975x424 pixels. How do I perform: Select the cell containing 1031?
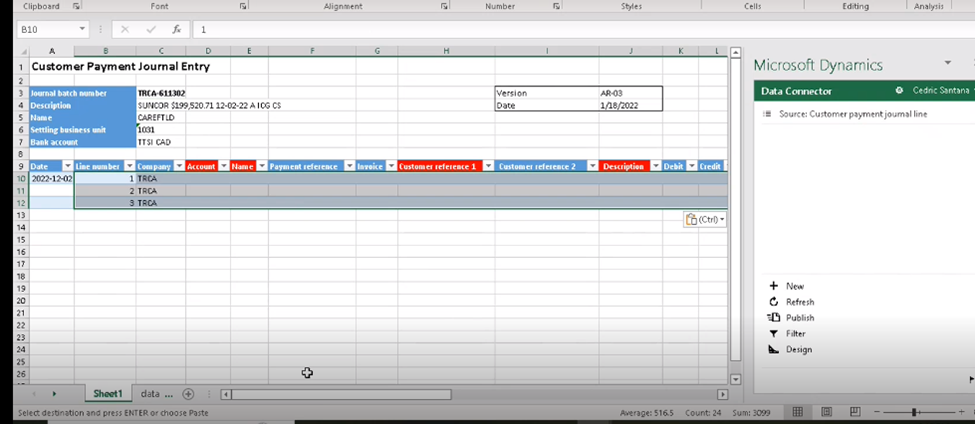click(161, 130)
